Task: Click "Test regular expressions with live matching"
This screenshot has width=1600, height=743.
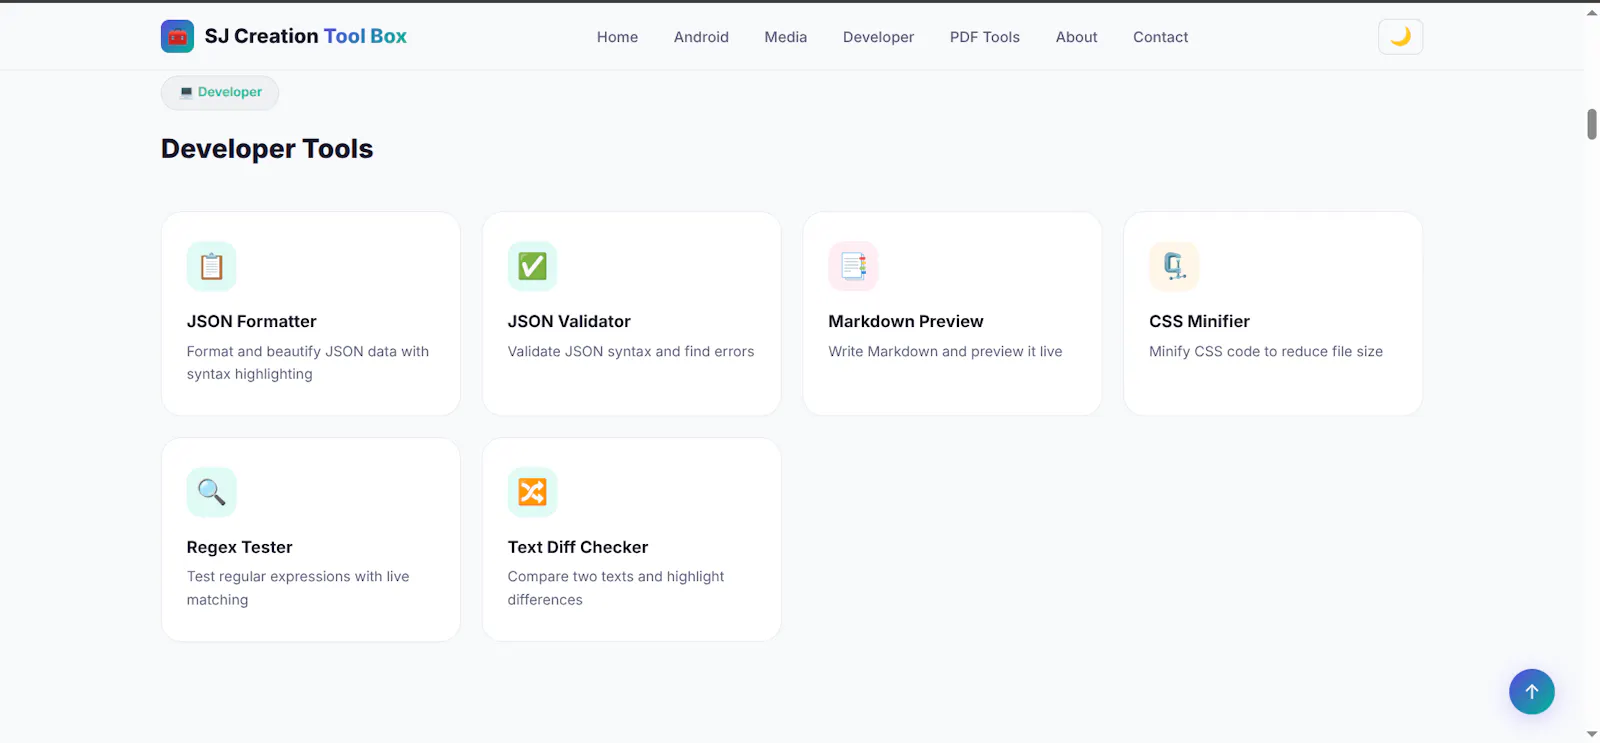Action: coord(298,588)
